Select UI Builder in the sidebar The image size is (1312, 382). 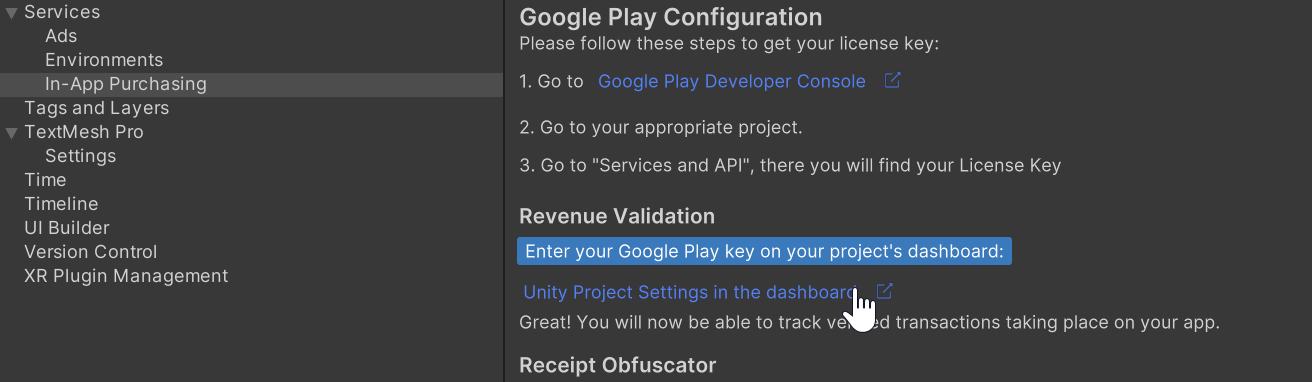[67, 228]
